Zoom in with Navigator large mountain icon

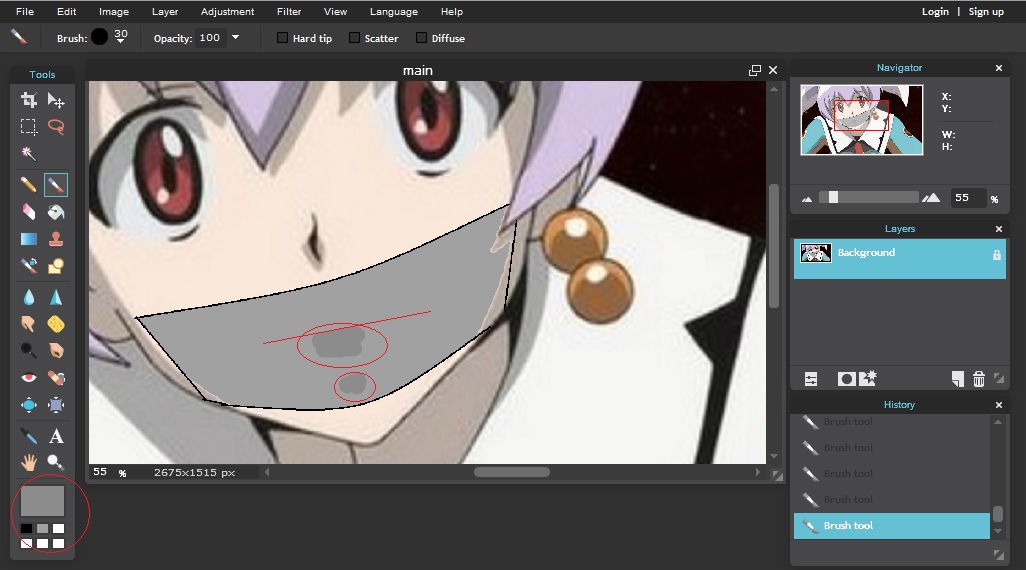tap(930, 198)
